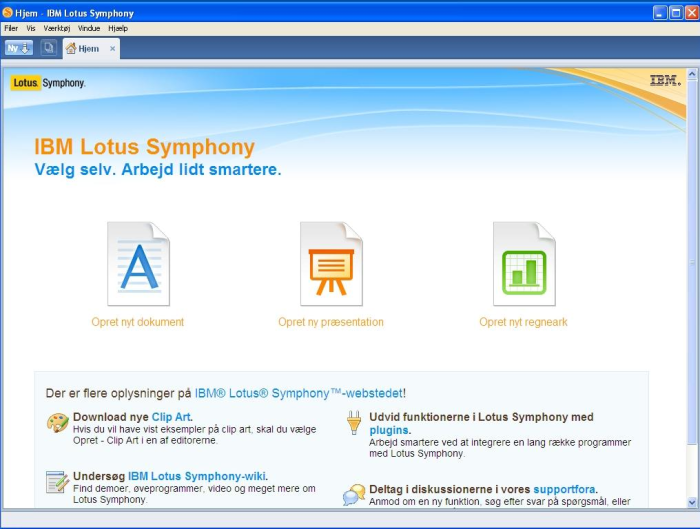This screenshot has height=529, width=700.
Task: Click the supportfora link
Action: (564, 489)
